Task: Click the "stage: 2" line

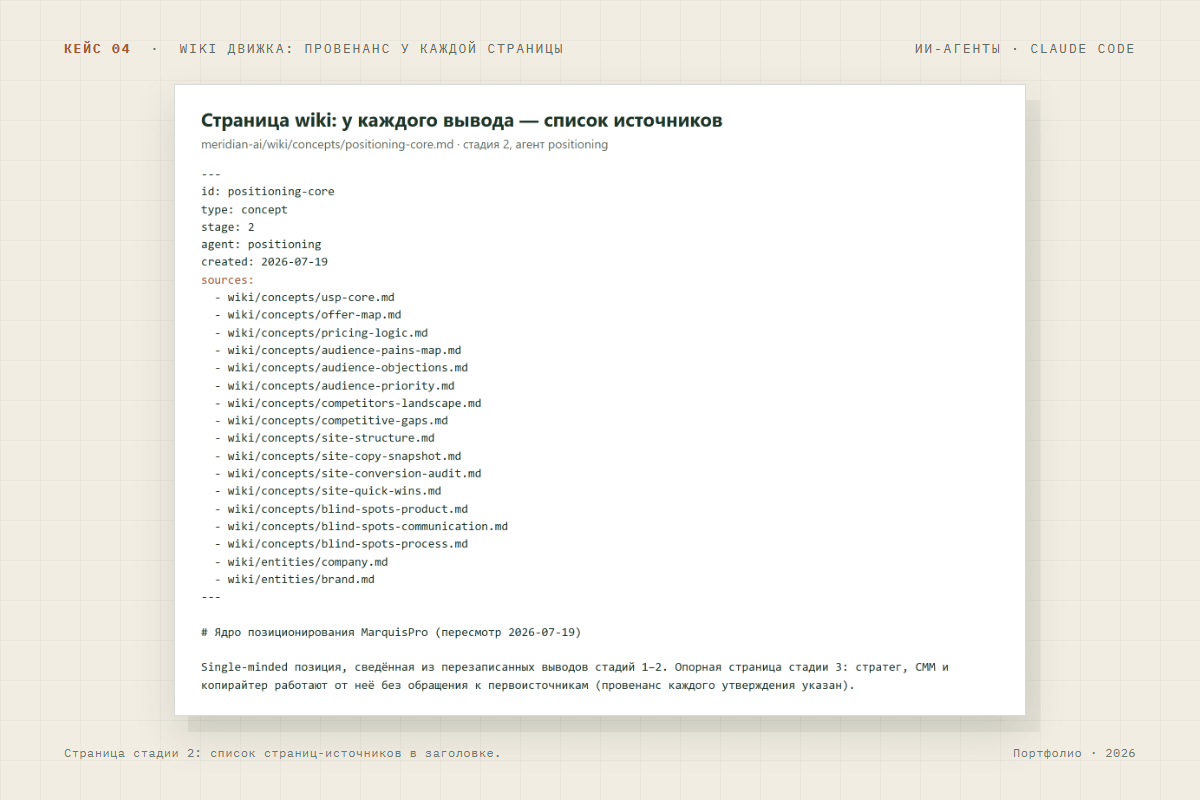Action: pos(228,227)
